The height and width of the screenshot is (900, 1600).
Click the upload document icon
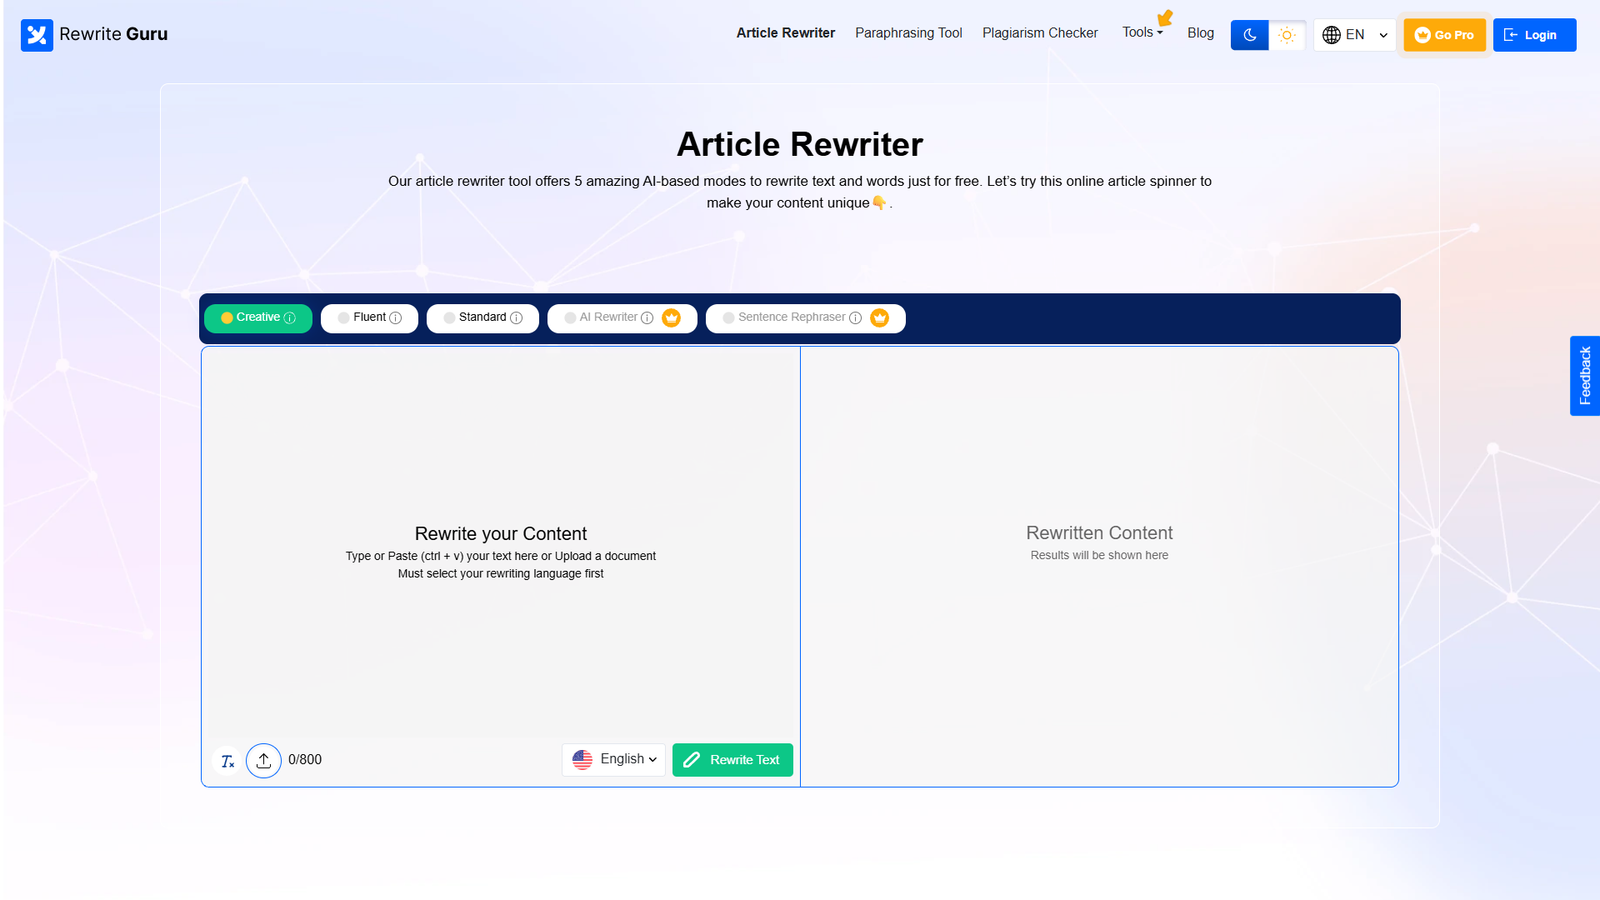tap(264, 761)
